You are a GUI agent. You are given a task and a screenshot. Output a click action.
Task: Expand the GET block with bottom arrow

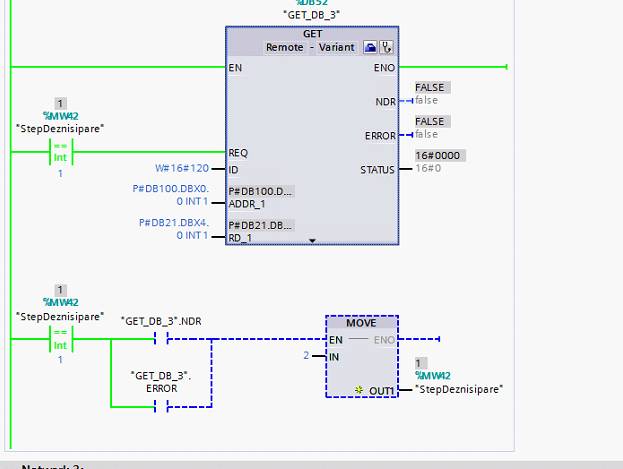312,241
